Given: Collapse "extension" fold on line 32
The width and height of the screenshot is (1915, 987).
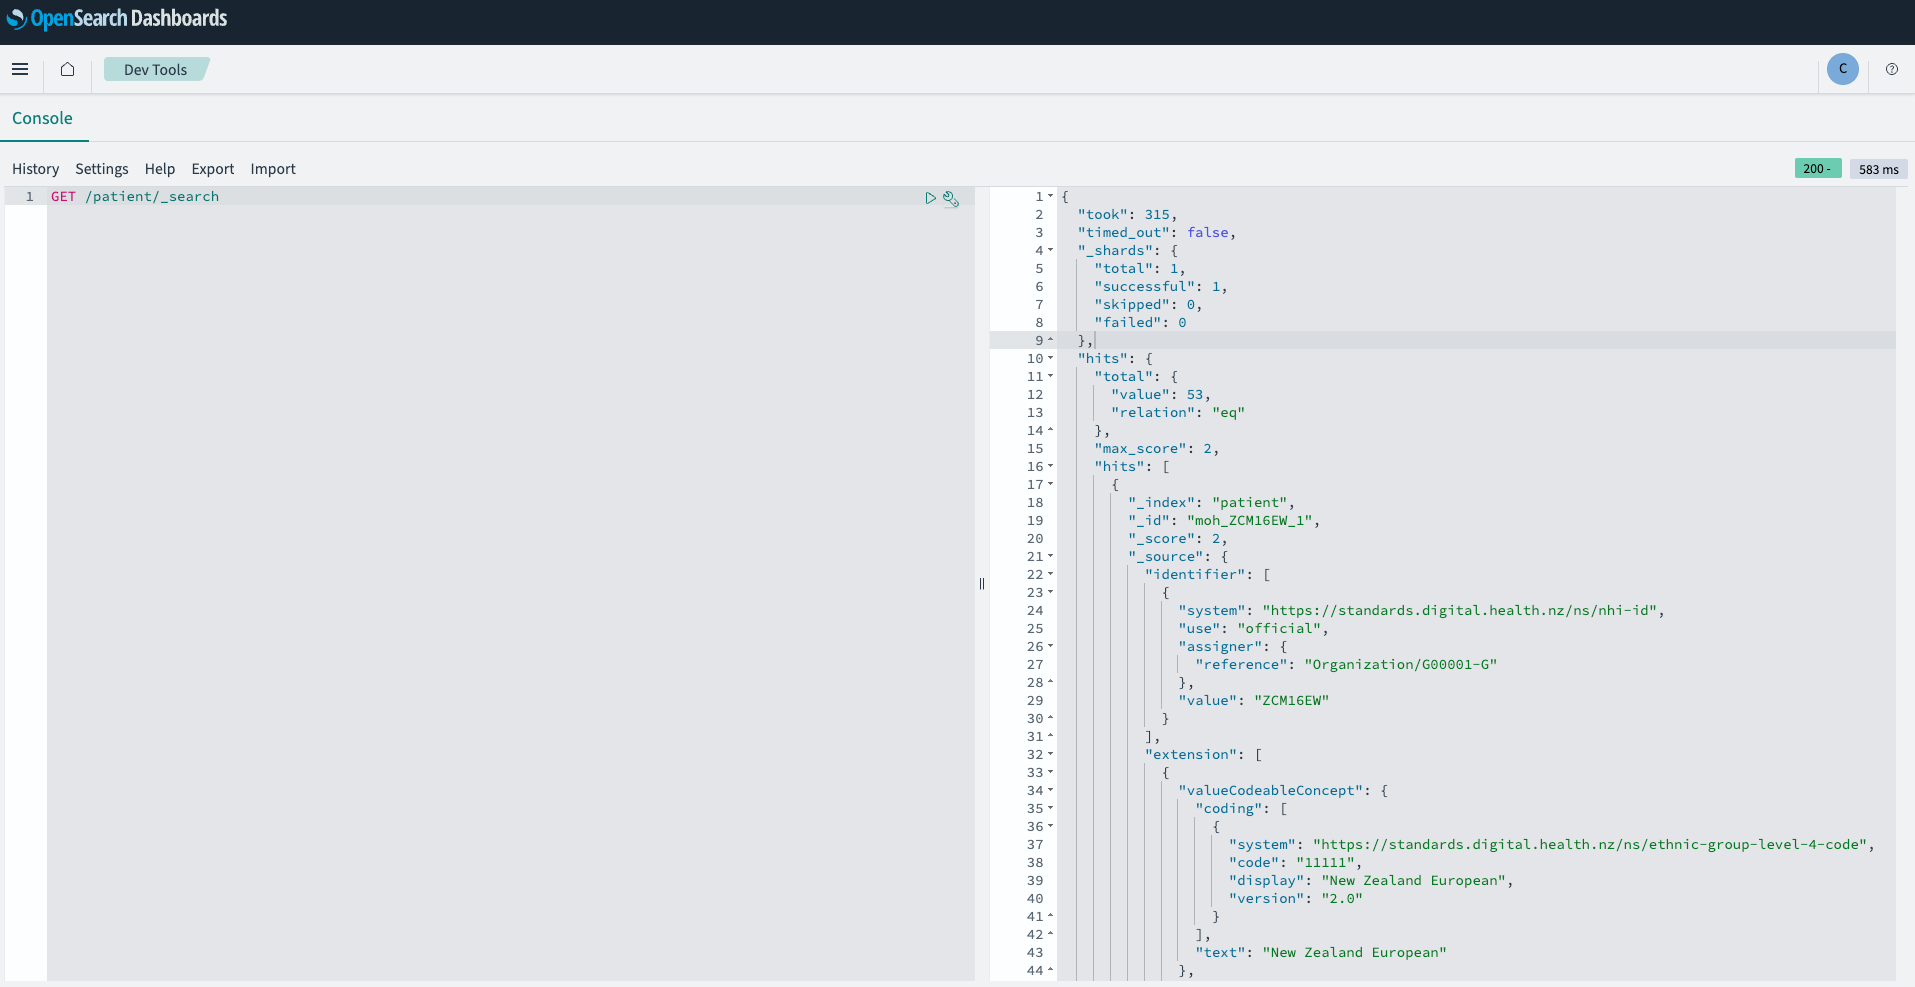Looking at the screenshot, I should tap(1050, 754).
